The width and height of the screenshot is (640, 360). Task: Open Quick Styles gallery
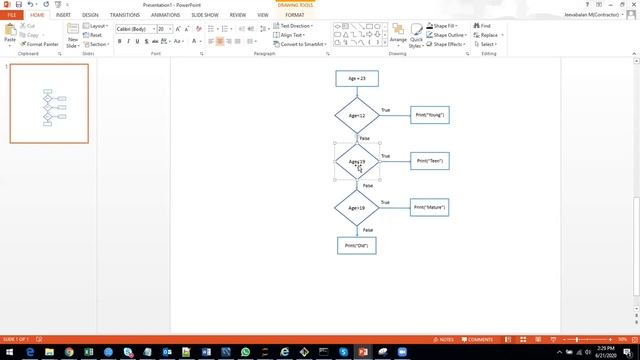point(416,36)
